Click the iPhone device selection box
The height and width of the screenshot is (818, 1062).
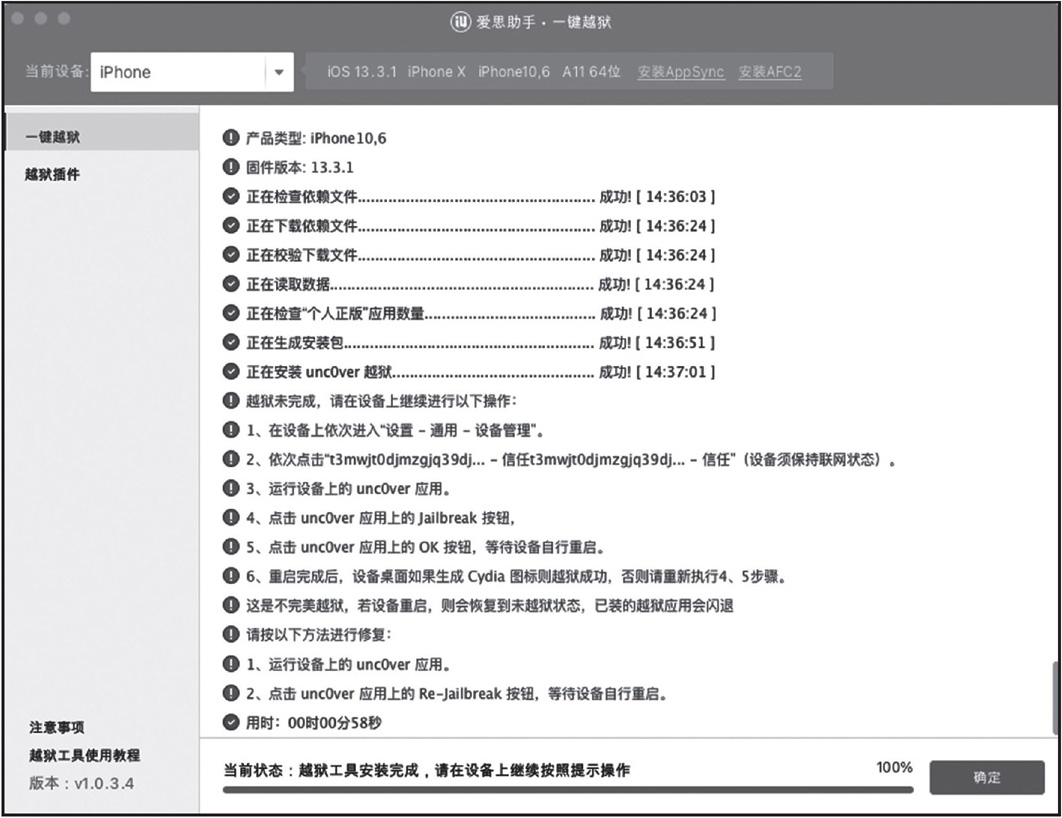click(x=178, y=72)
